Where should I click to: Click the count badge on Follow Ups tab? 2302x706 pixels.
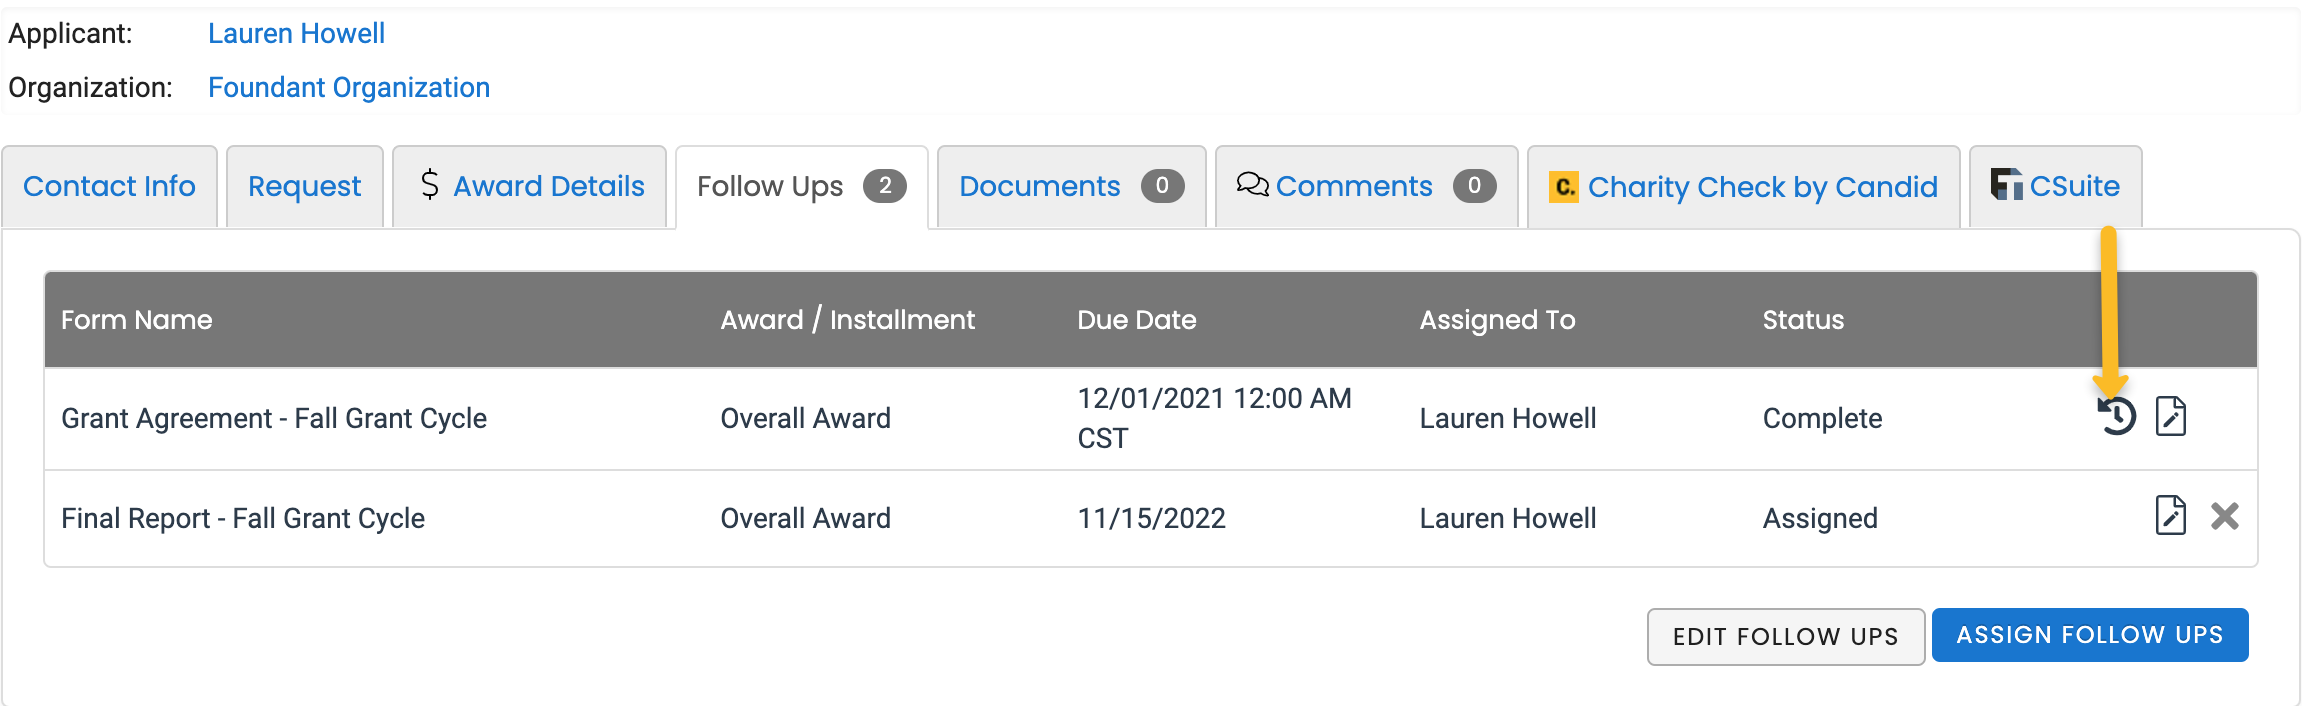click(x=885, y=185)
